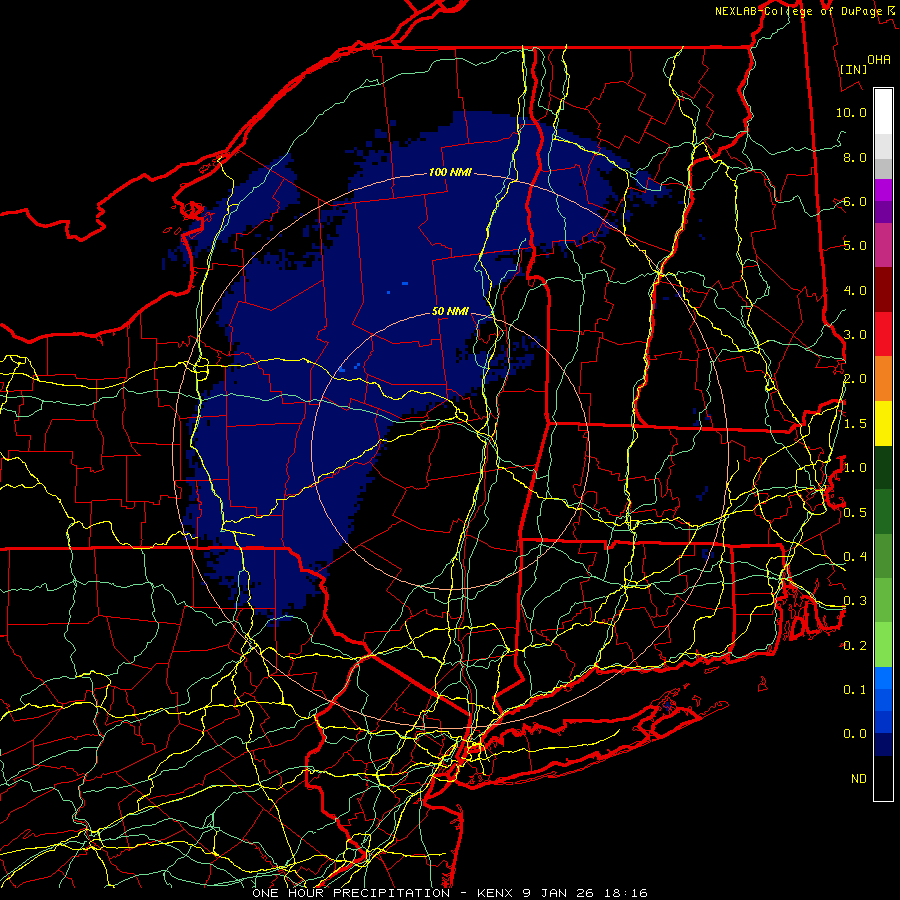
Task: Select the white color swatch at legend top
Action: (883, 112)
